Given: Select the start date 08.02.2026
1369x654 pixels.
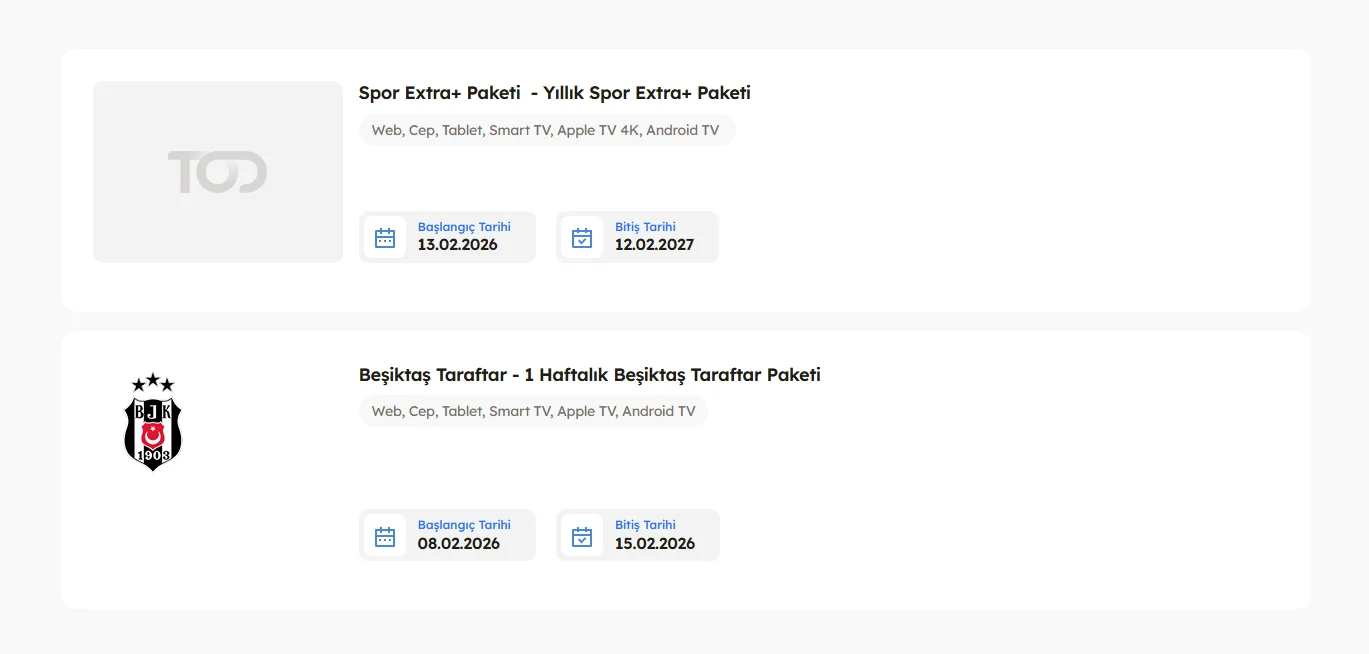Looking at the screenshot, I should coord(458,544).
